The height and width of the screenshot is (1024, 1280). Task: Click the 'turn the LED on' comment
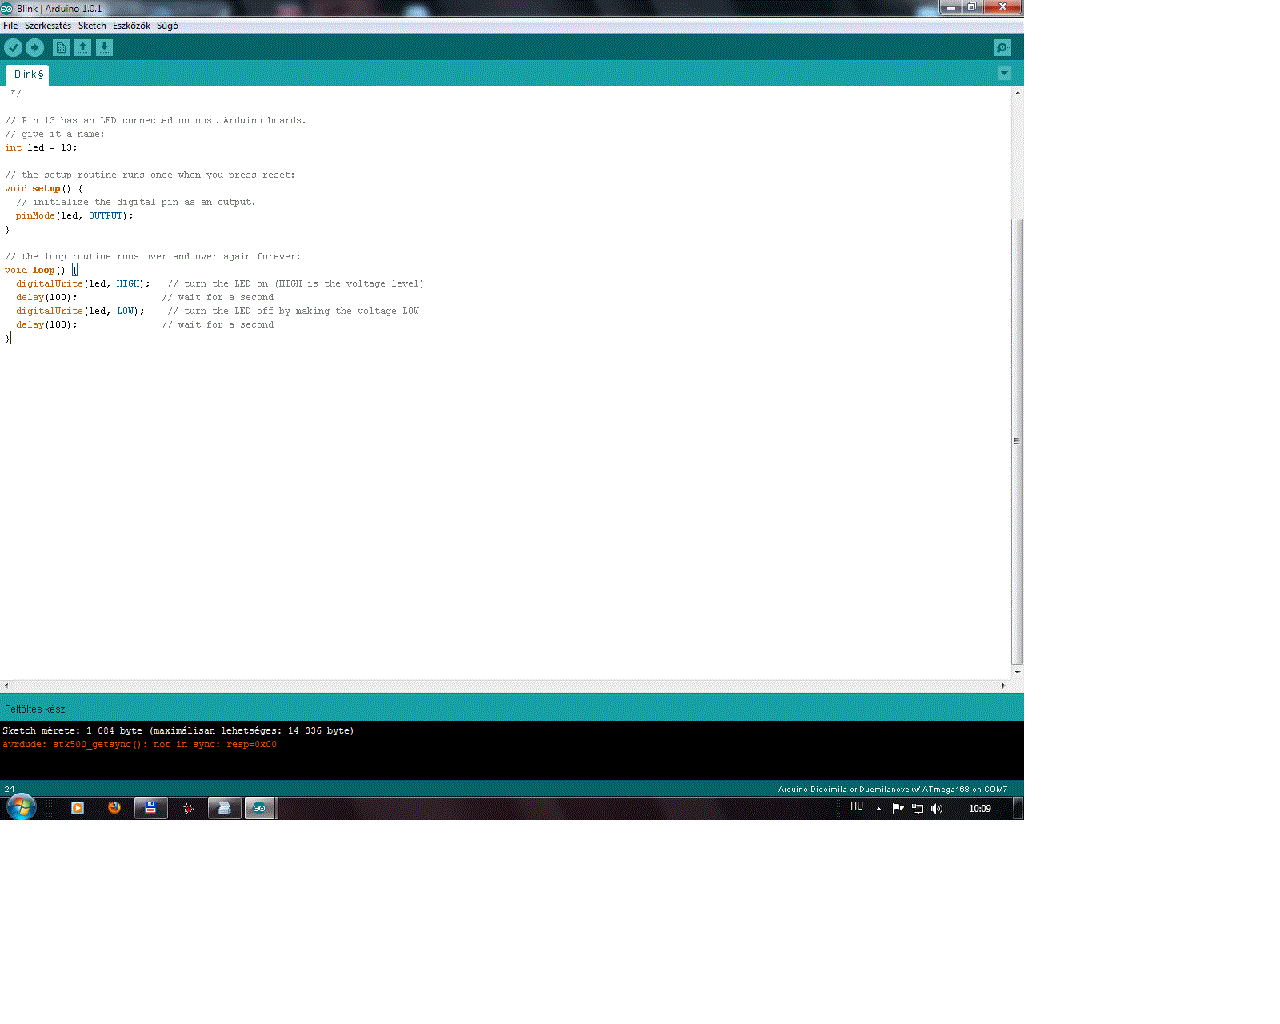(296, 284)
